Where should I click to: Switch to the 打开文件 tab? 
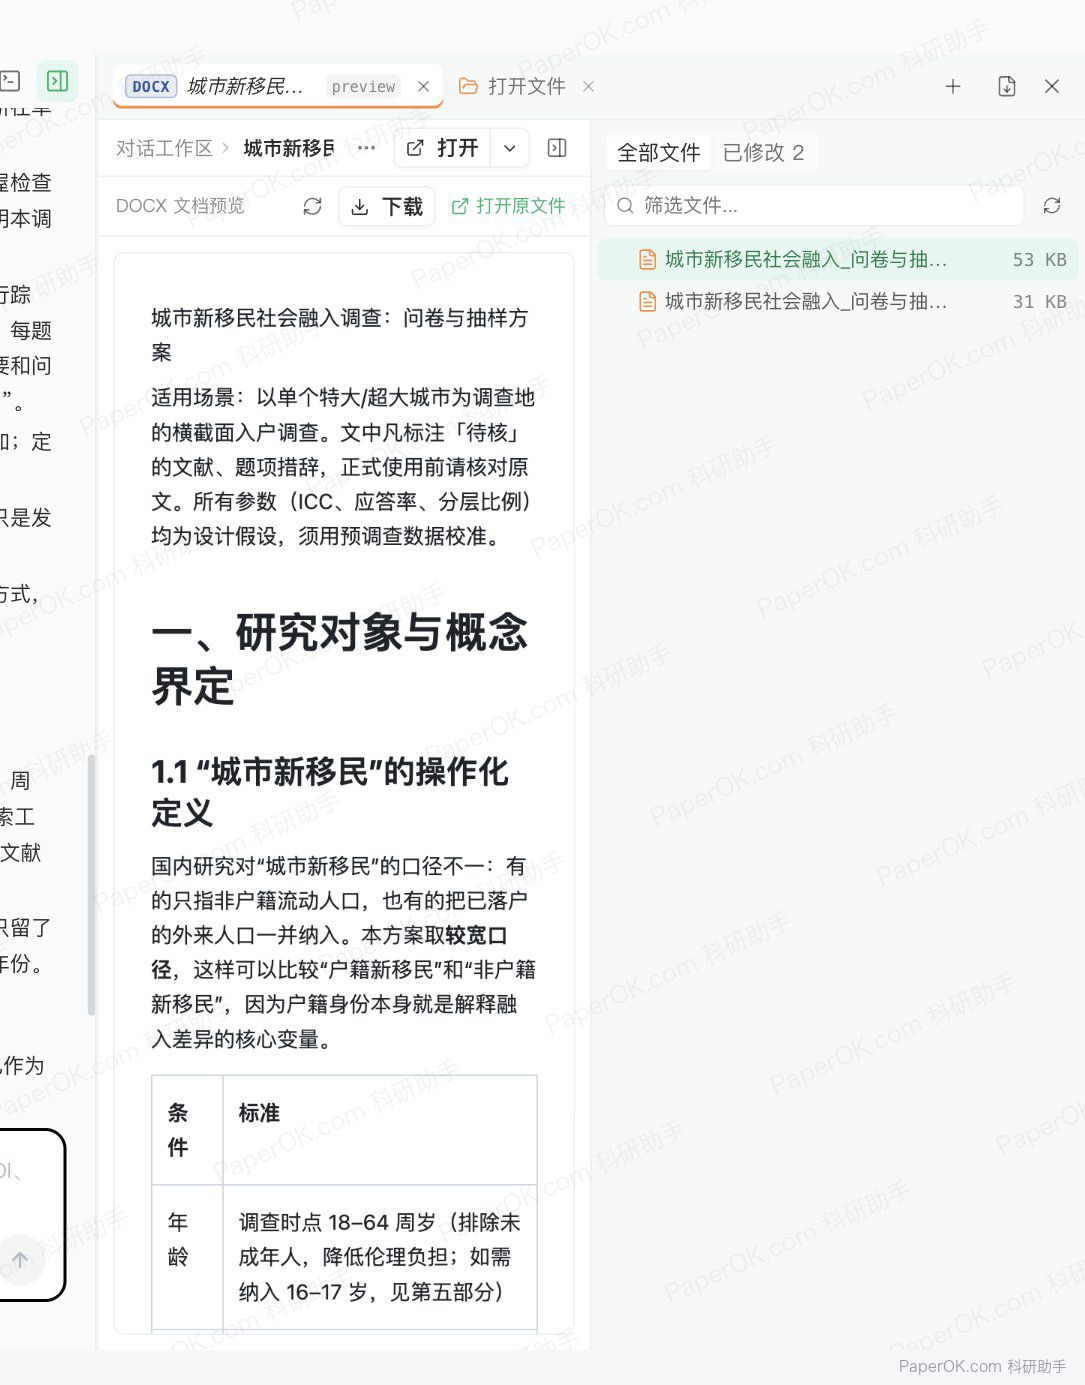(513, 86)
